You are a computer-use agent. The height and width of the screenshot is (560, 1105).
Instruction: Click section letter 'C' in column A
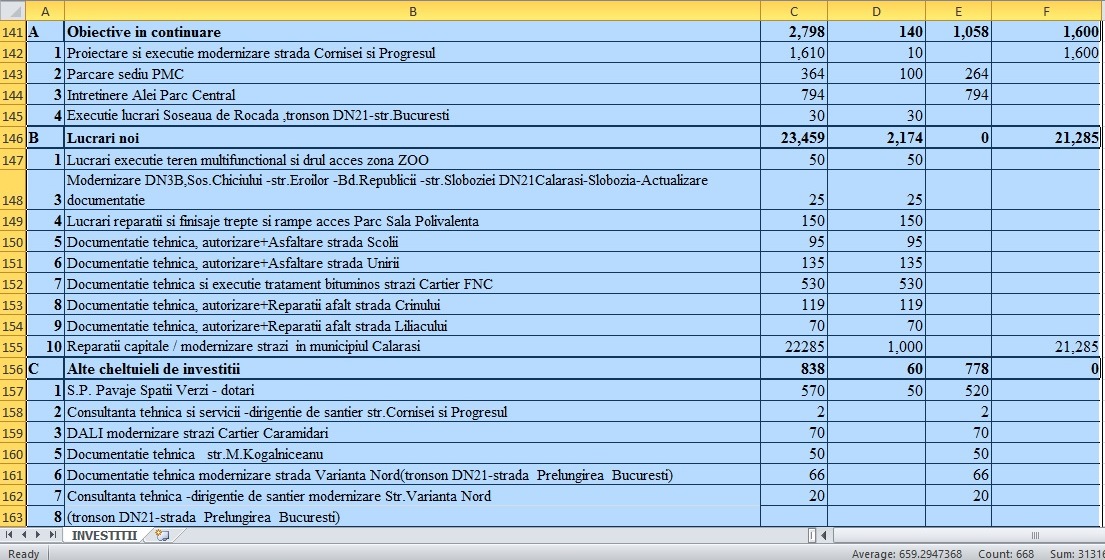click(x=45, y=369)
